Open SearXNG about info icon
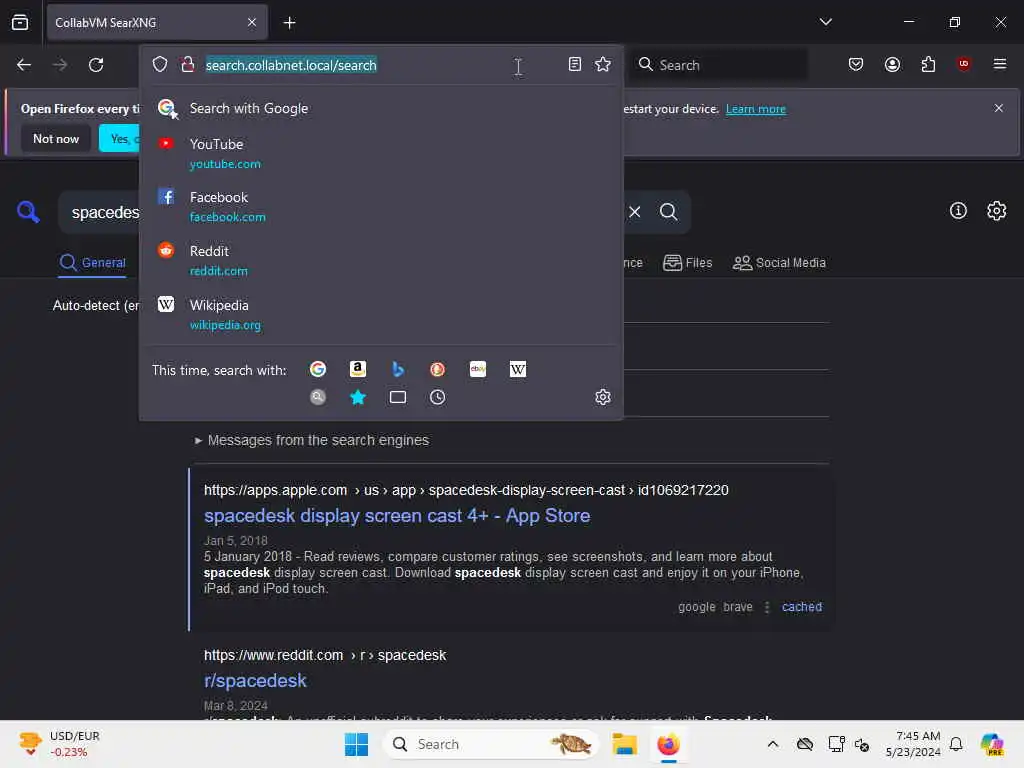Viewport: 1024px width, 768px height. (x=958, y=210)
